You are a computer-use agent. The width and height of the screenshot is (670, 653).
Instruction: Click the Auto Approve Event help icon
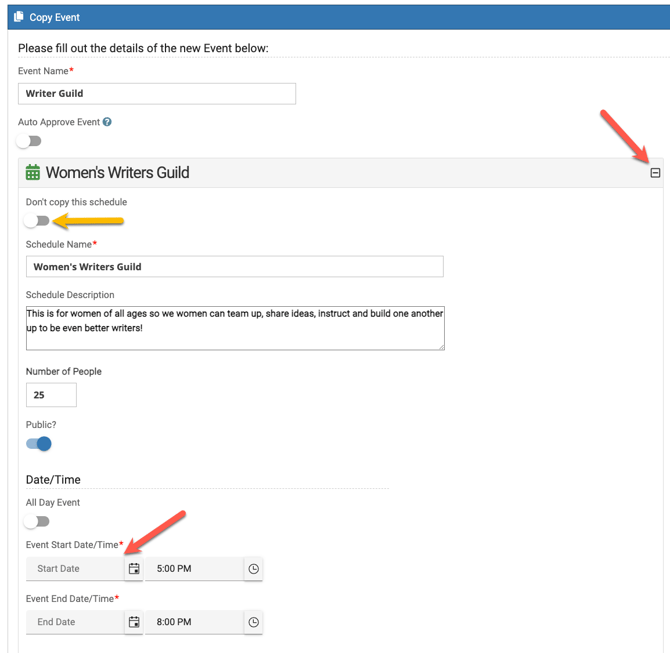(107, 122)
